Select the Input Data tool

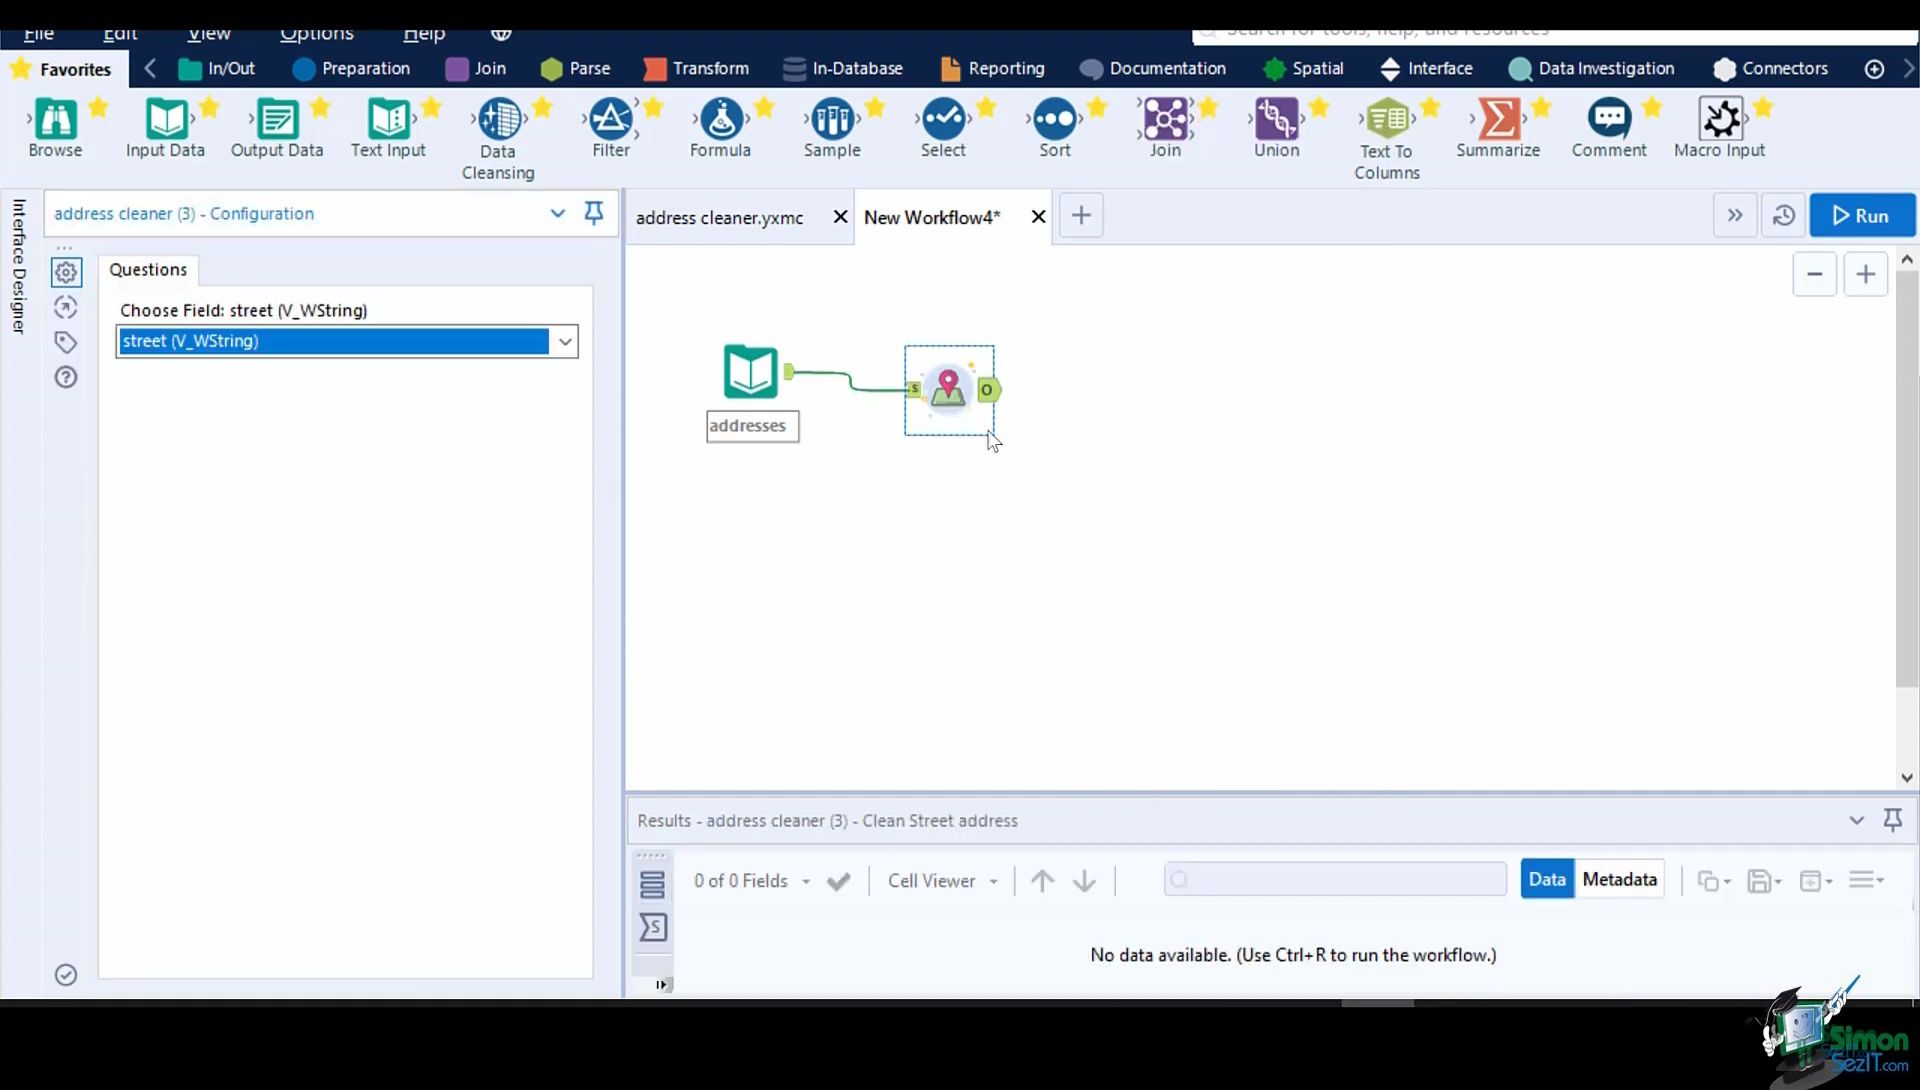click(x=165, y=128)
